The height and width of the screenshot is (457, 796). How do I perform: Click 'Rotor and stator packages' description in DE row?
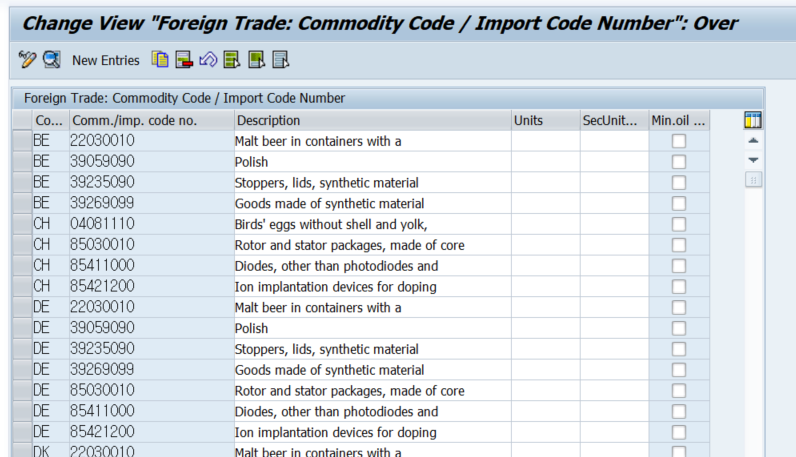[x=373, y=391]
